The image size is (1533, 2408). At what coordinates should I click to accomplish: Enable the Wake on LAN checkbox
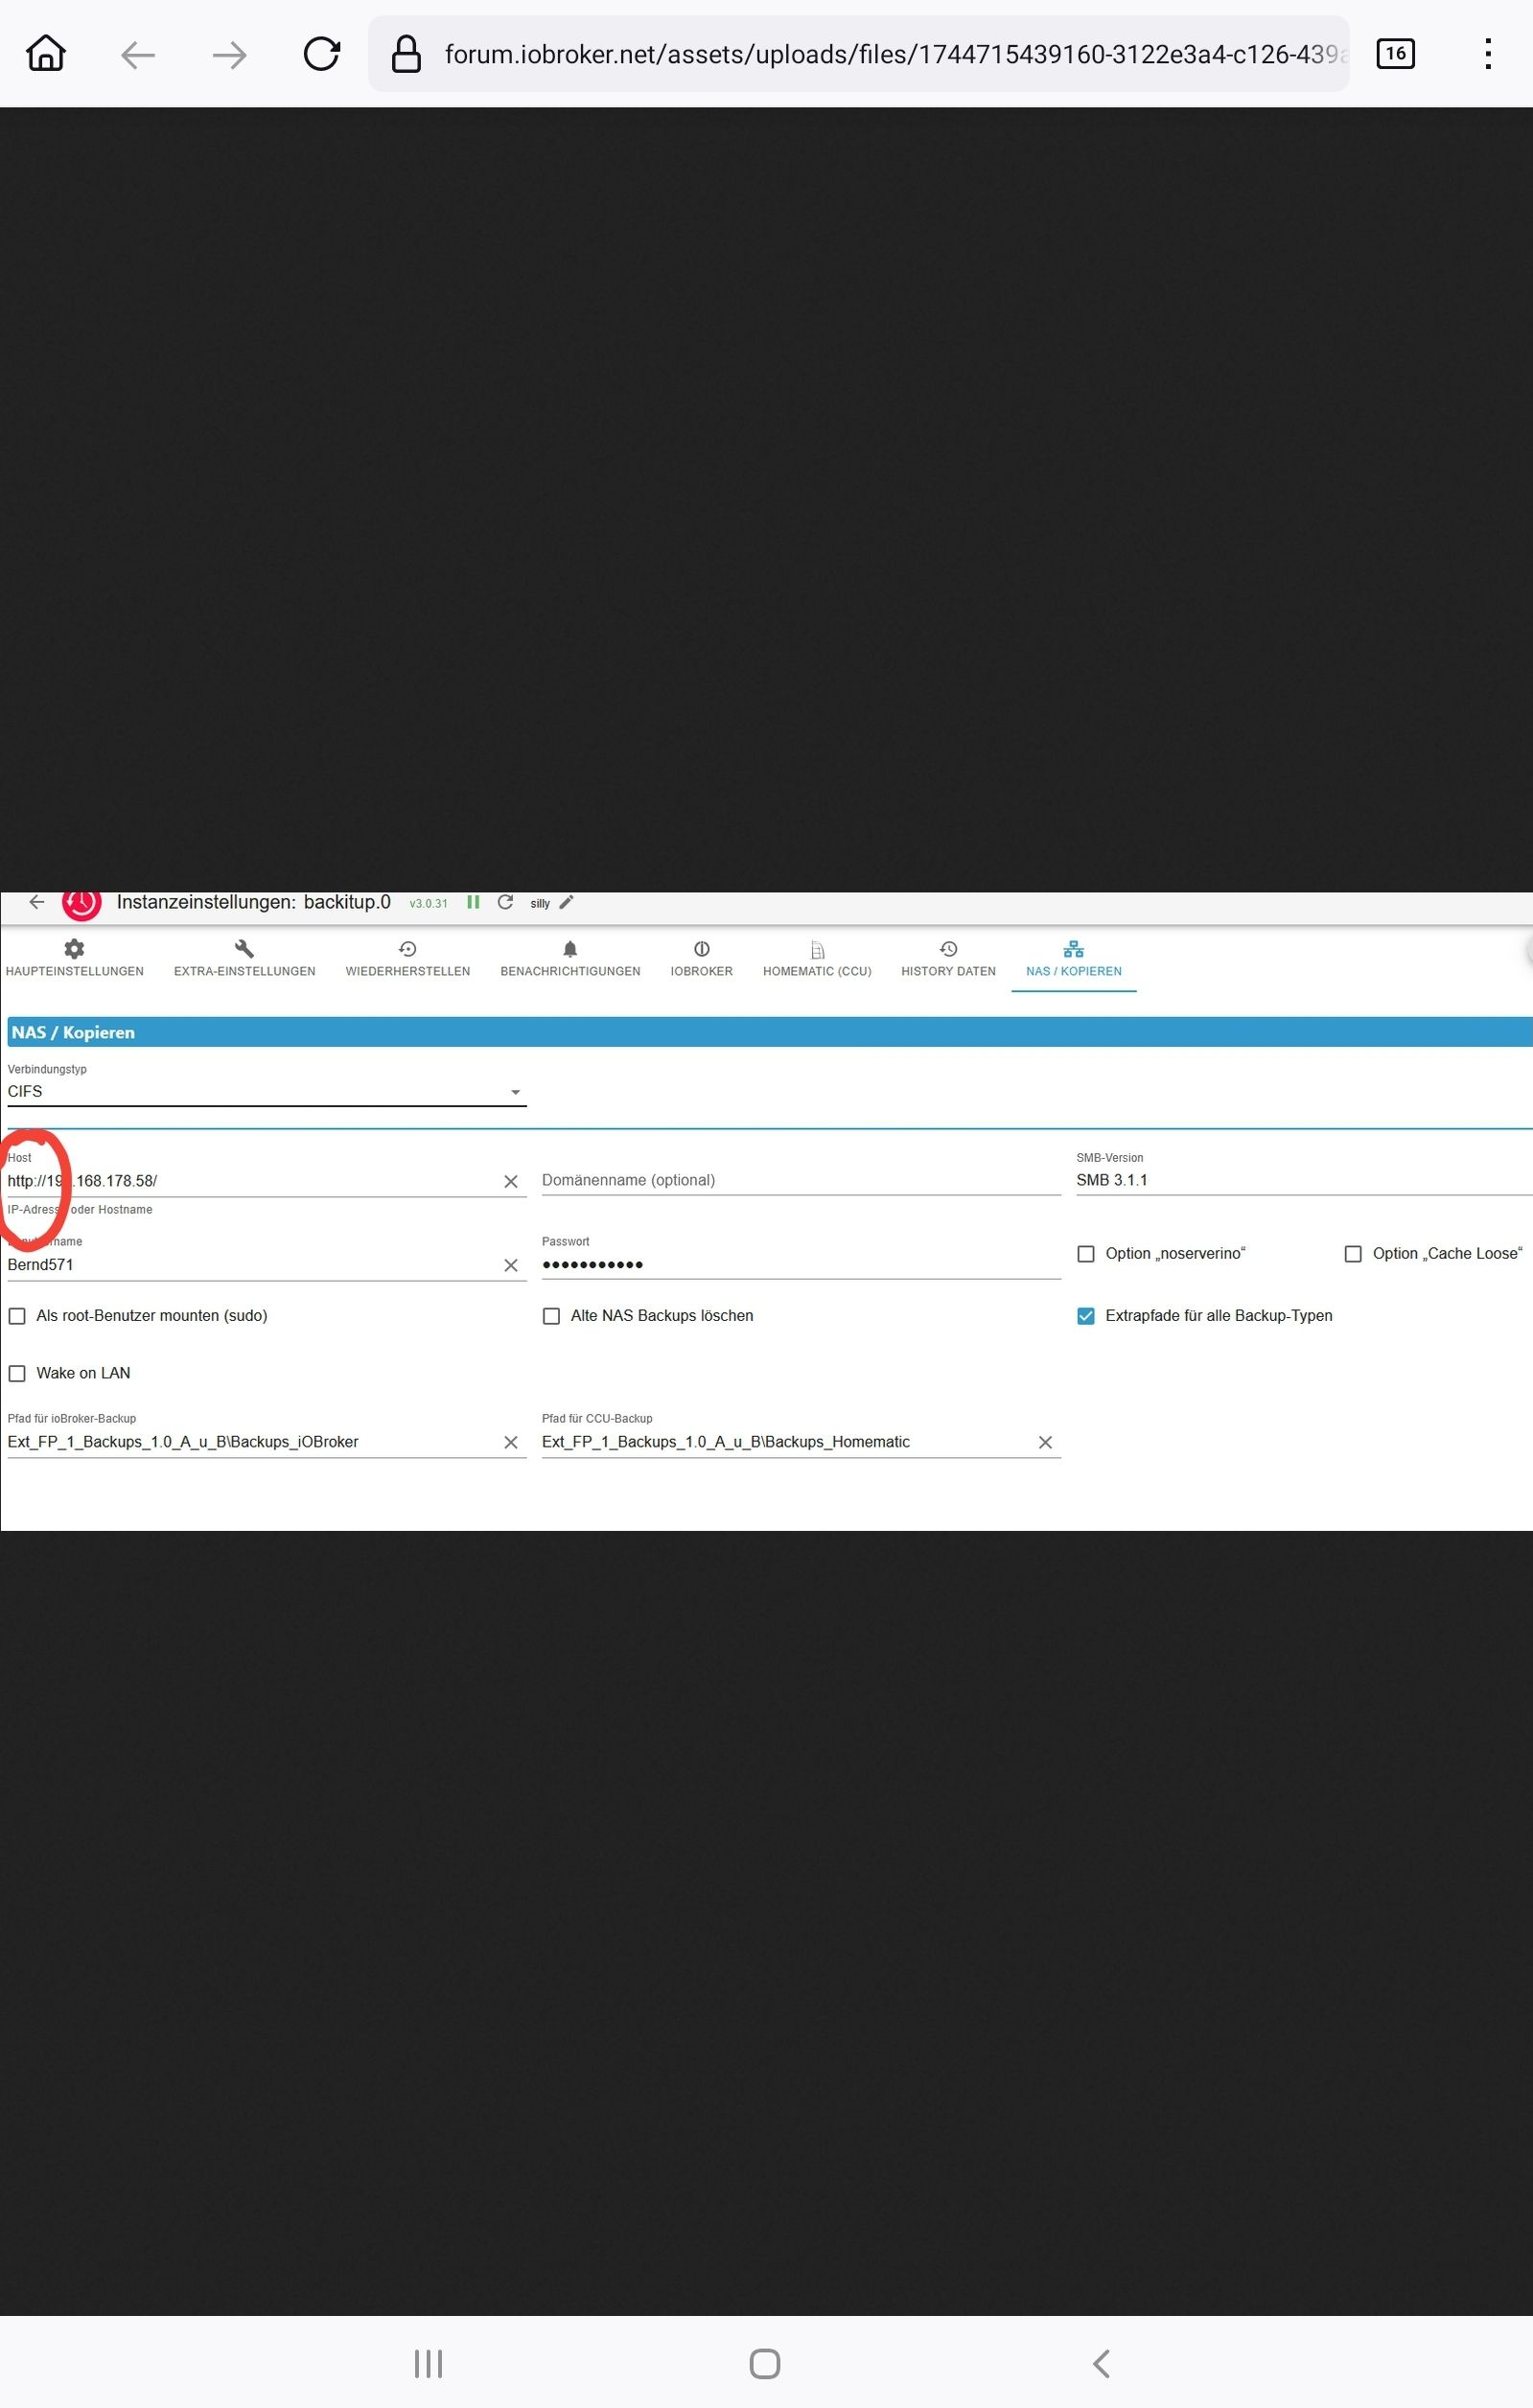17,1374
